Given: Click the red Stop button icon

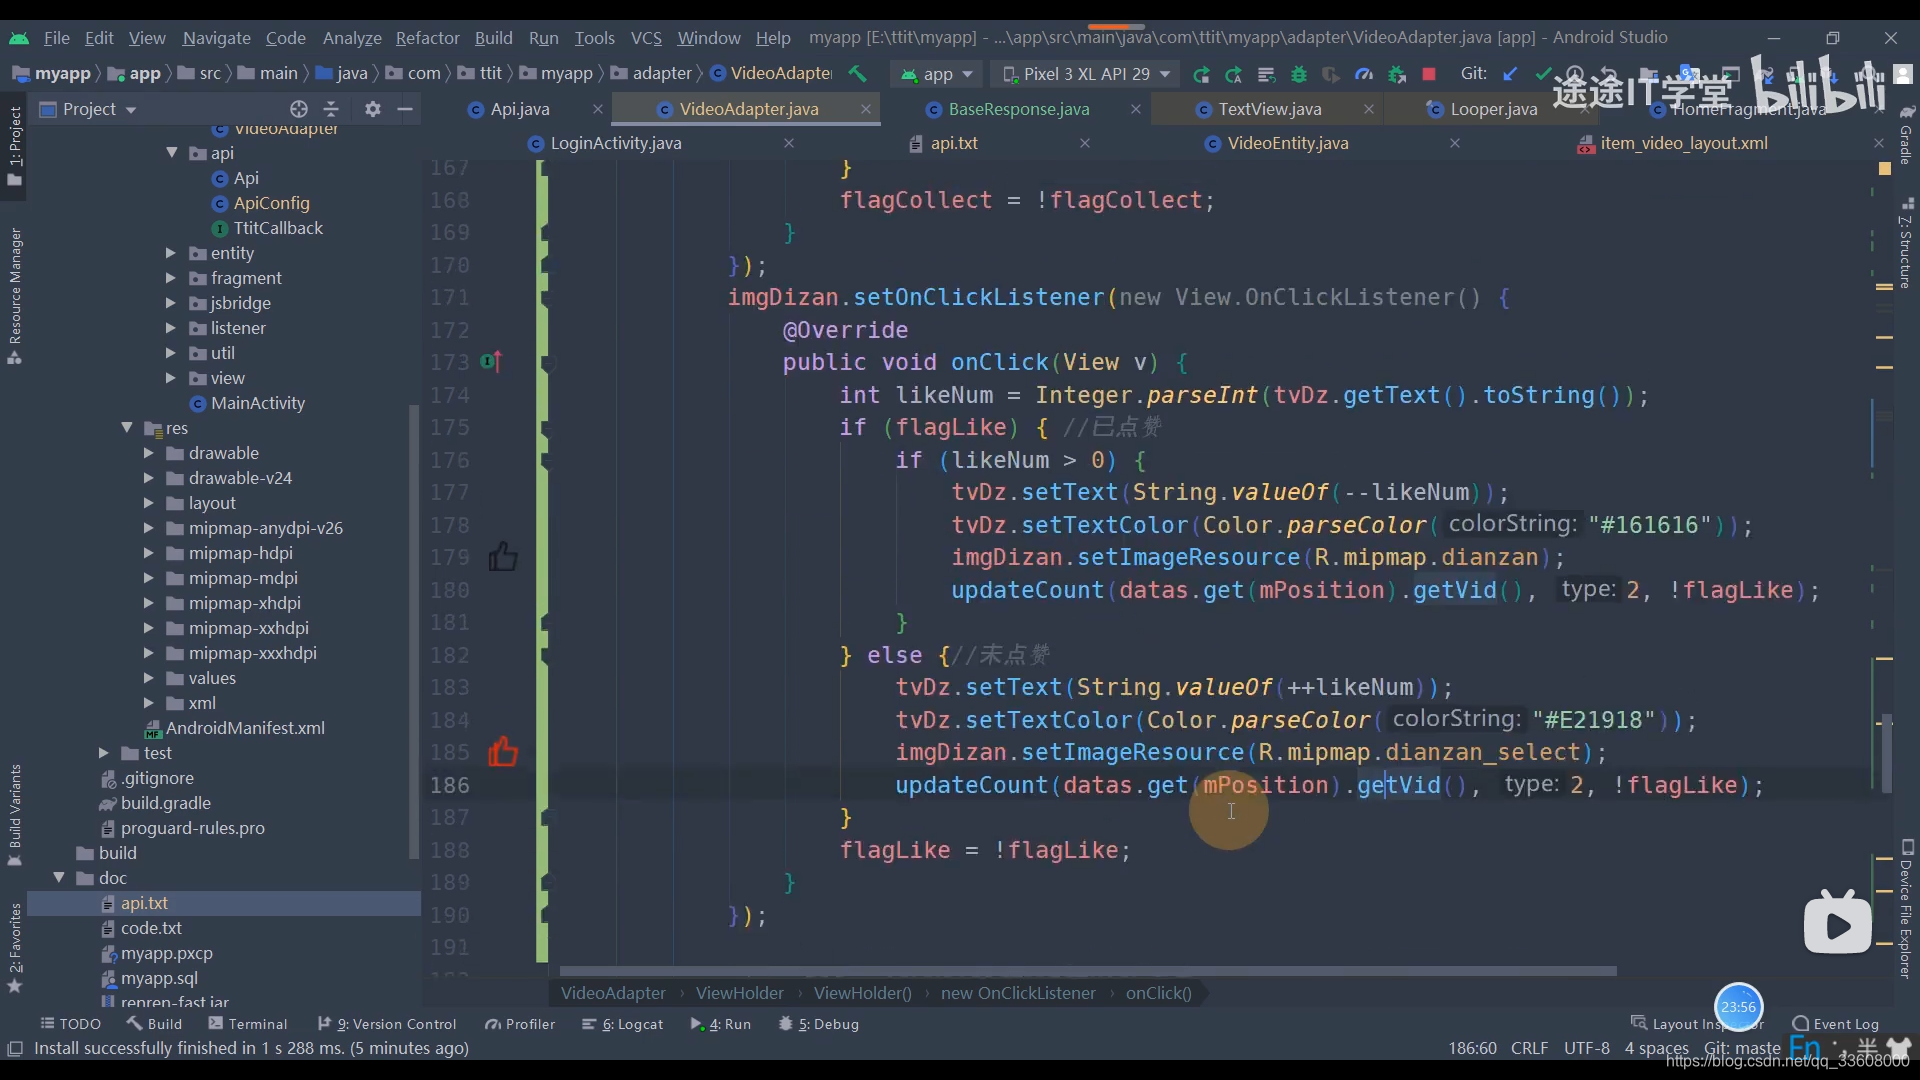Looking at the screenshot, I should click(1429, 74).
